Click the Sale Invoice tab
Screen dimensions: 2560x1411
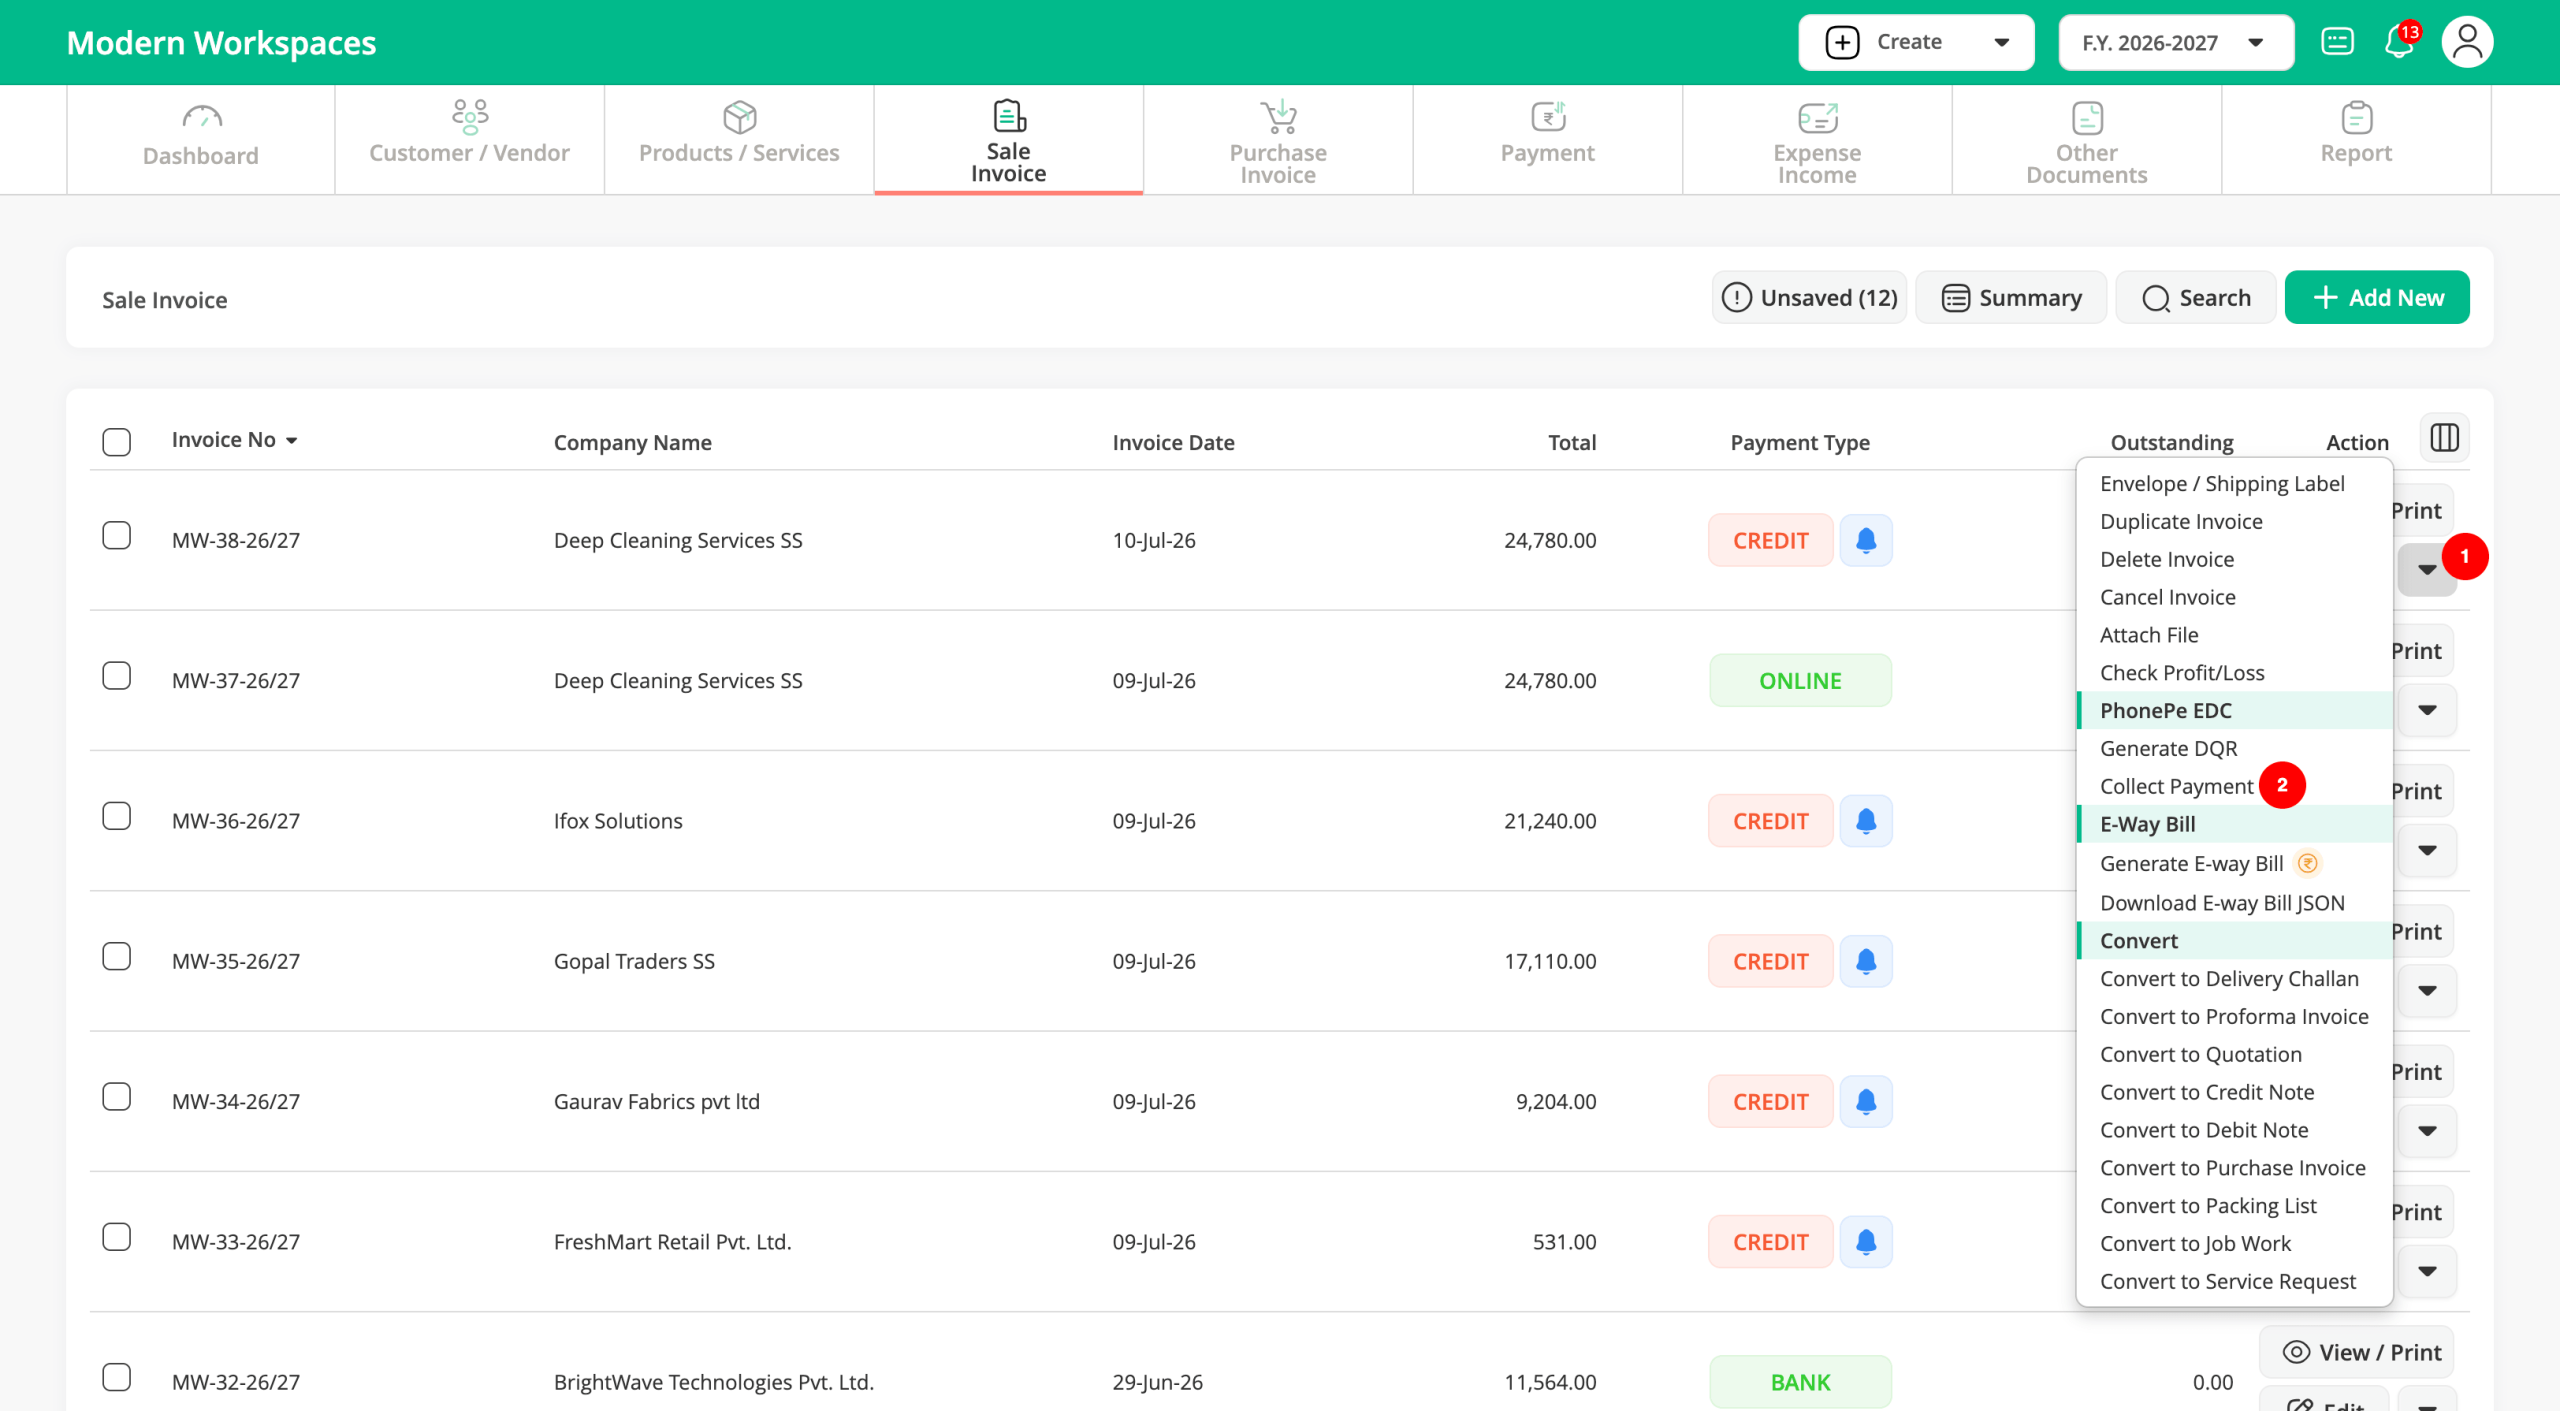point(1008,139)
